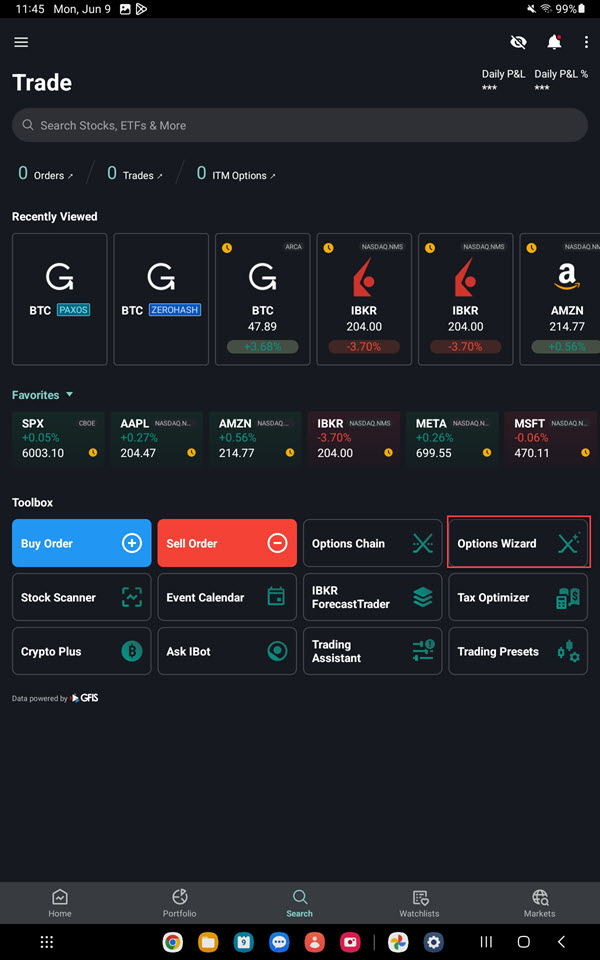The image size is (600, 960).
Task: Select the AMZN favorites tile
Action: click(x=255, y=439)
